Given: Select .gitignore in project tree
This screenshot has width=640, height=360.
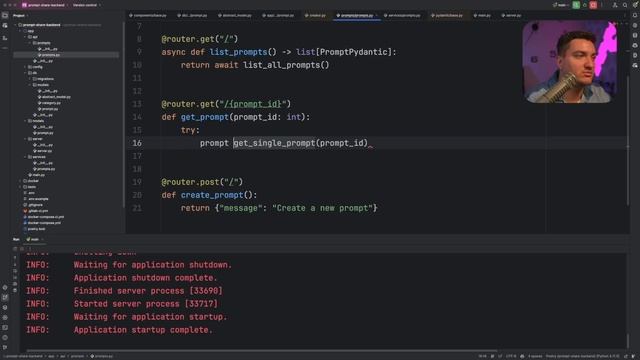Looking at the screenshot, I should 33,205.
